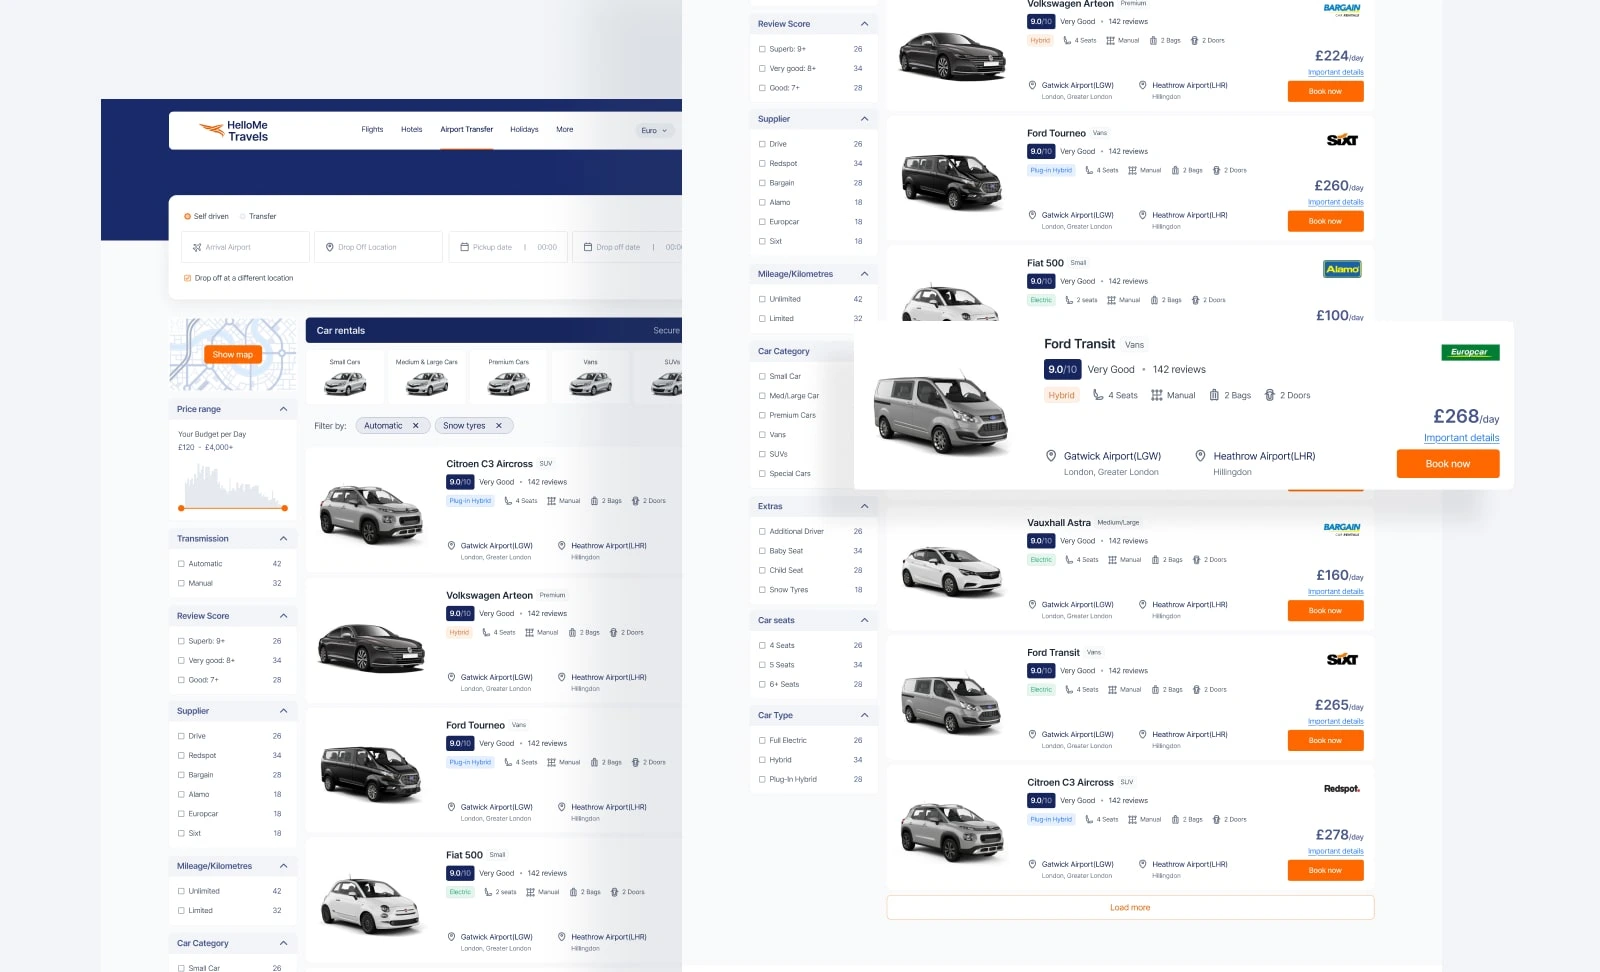Click the minimum price slider handle
Screen dimensions: 1600x972
[x=181, y=508]
